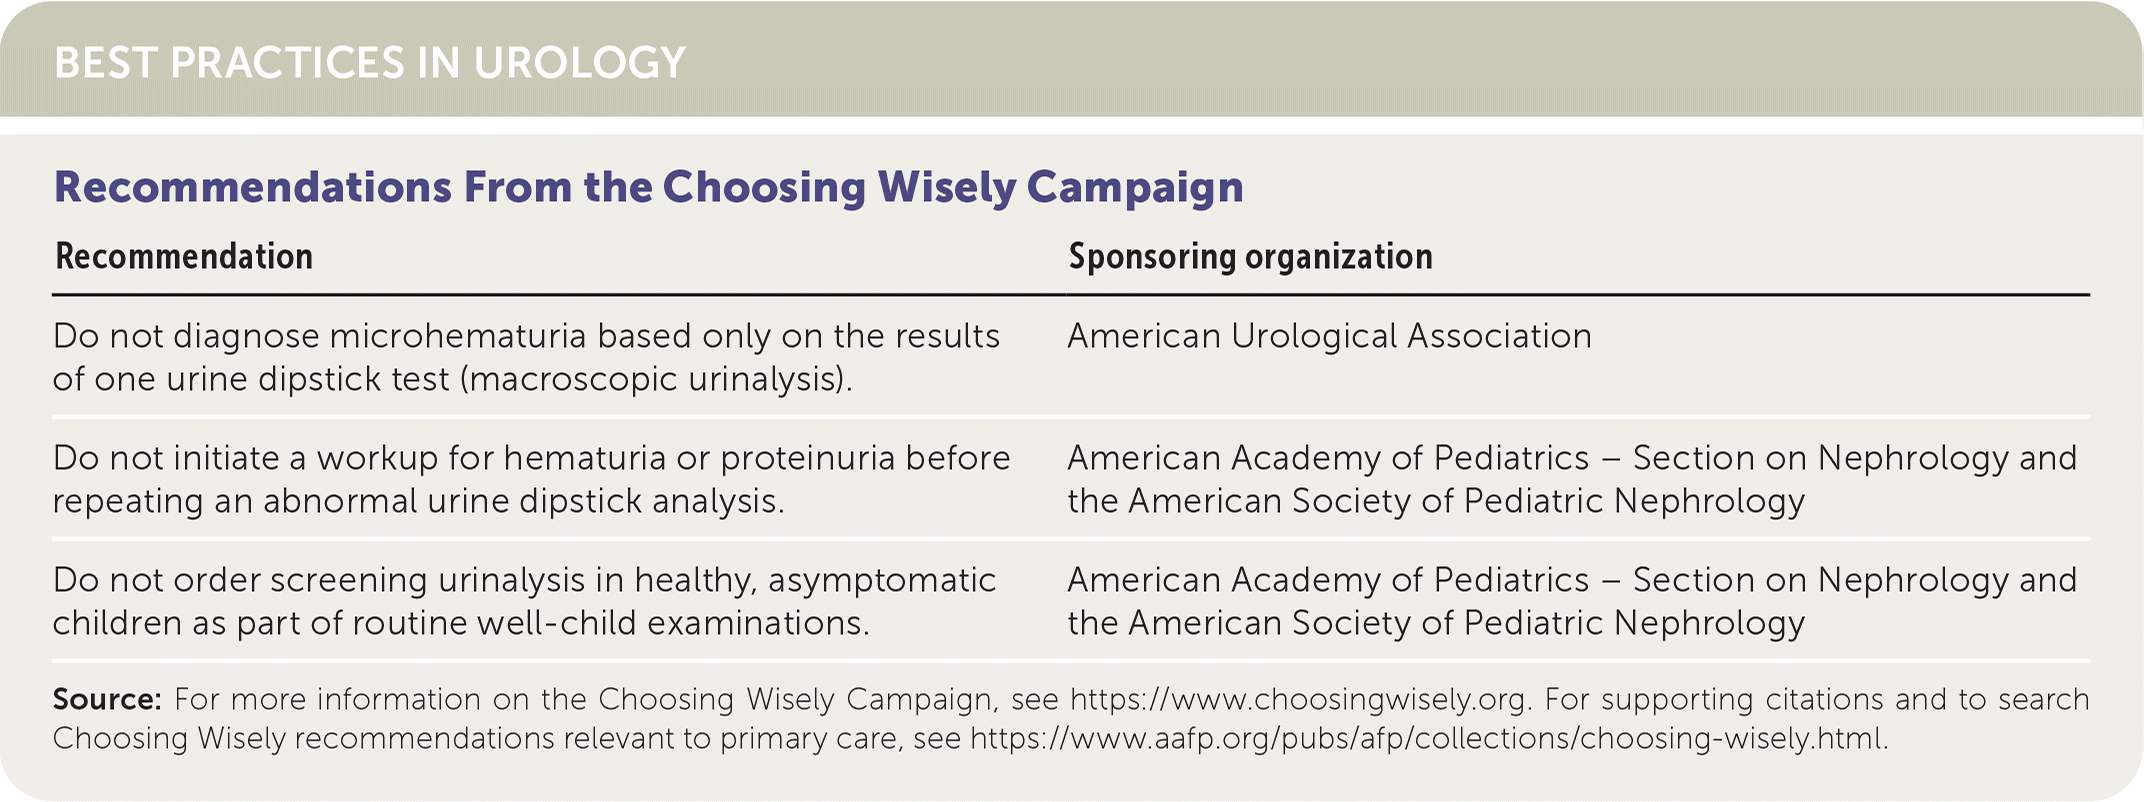Viewport: 2144px width, 802px height.
Task: Click 'American Society of Pediatric Nephrology' in third row
Action: pyautogui.click(x=1466, y=624)
